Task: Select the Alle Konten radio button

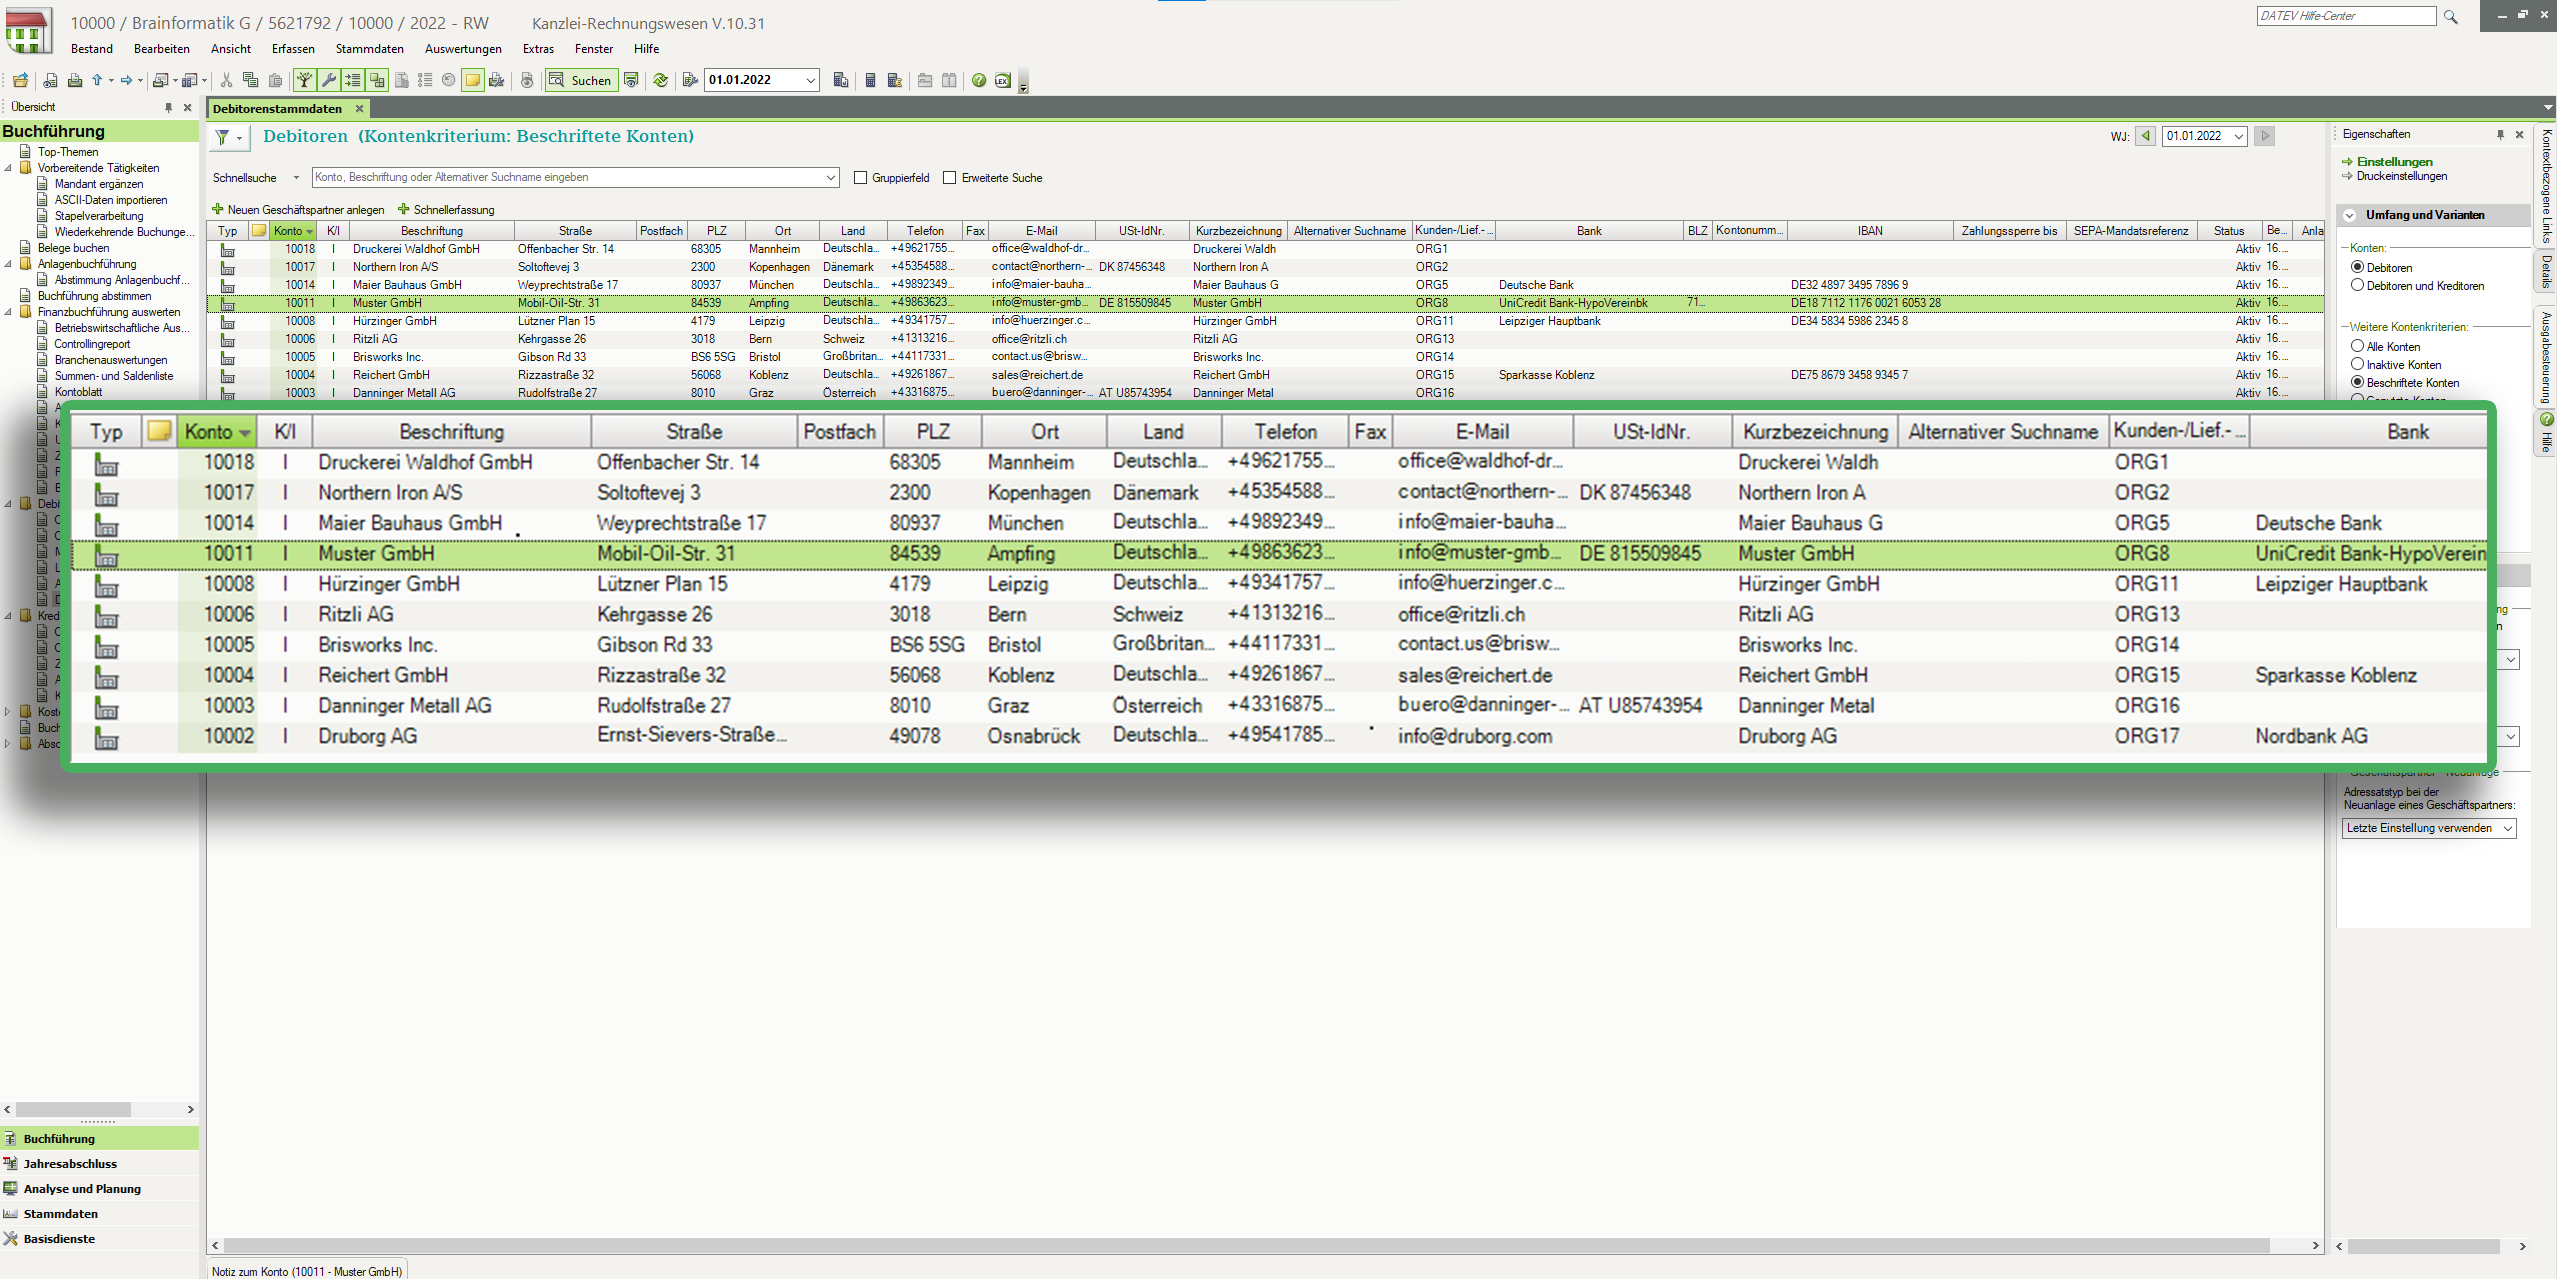Action: click(x=2357, y=346)
